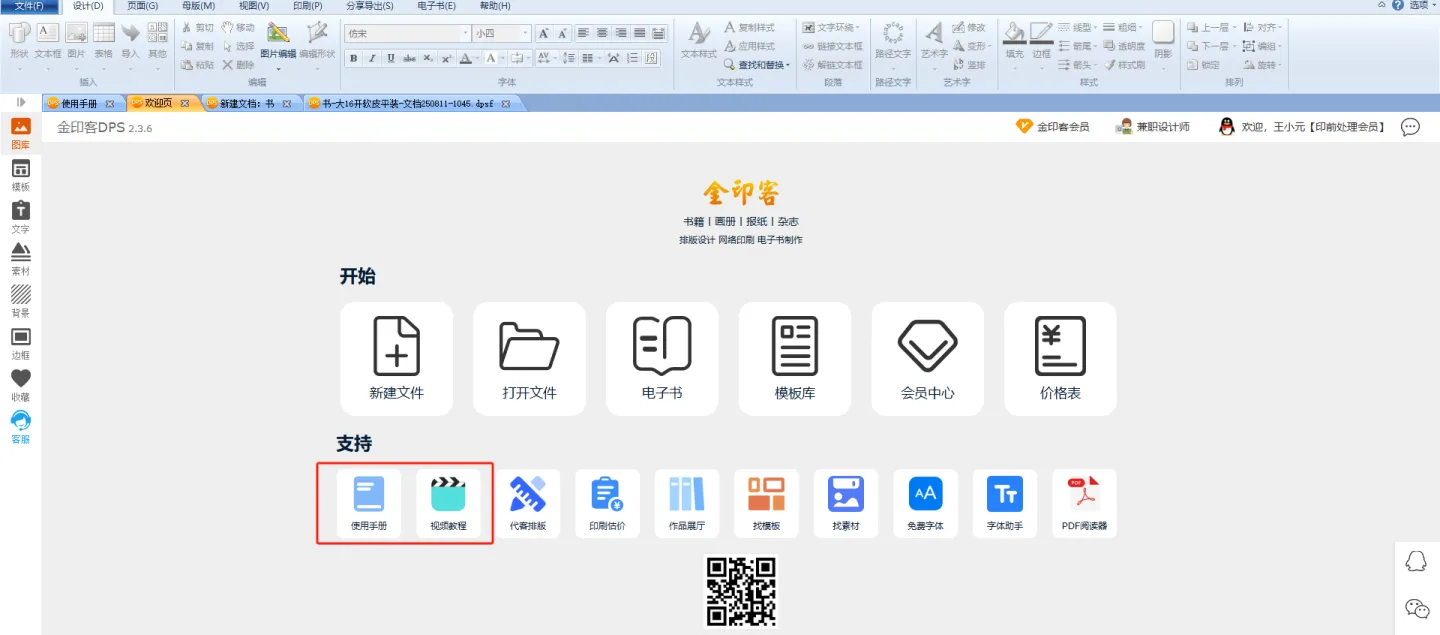Image resolution: width=1440 pixels, height=635 pixels.
Task: Expand the 小四 font size dropdown
Action: pos(526,34)
